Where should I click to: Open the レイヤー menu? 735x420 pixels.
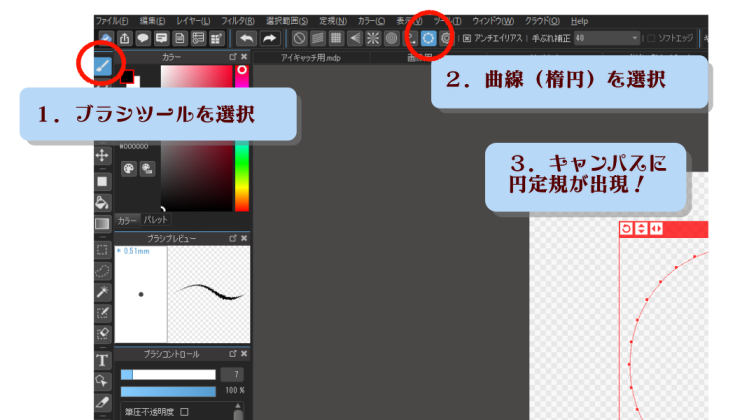point(193,21)
